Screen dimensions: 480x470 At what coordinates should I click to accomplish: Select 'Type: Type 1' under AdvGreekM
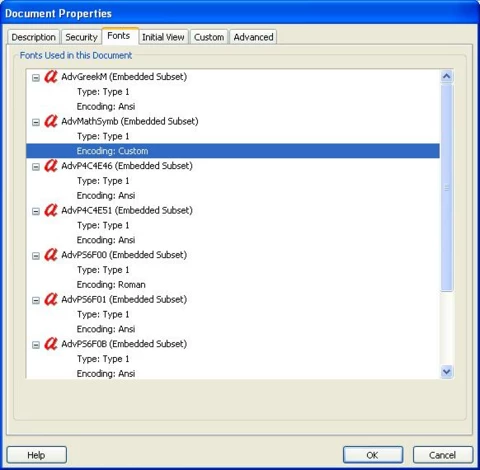[103, 92]
